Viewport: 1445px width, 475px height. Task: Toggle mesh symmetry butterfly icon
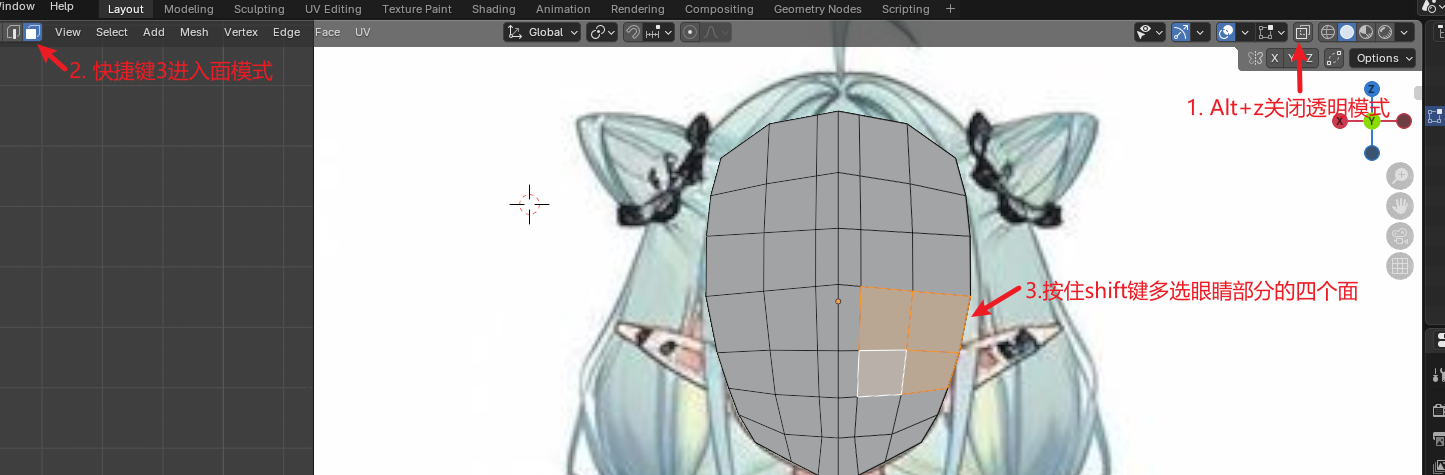(x=1254, y=58)
